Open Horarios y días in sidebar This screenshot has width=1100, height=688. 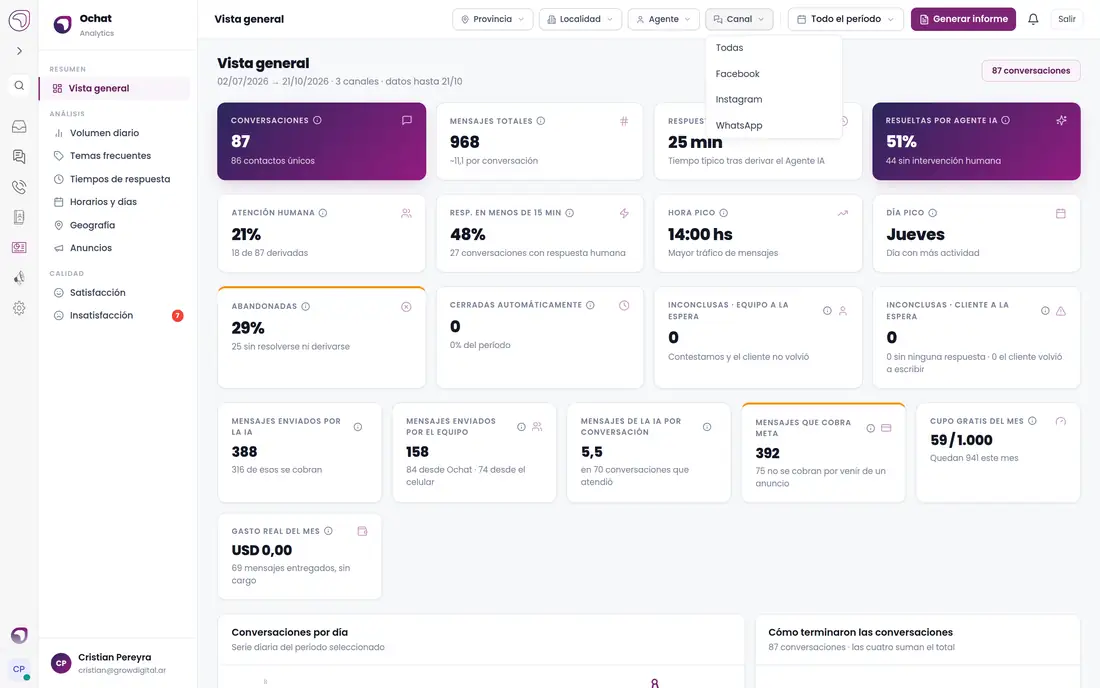[x=115, y=202]
